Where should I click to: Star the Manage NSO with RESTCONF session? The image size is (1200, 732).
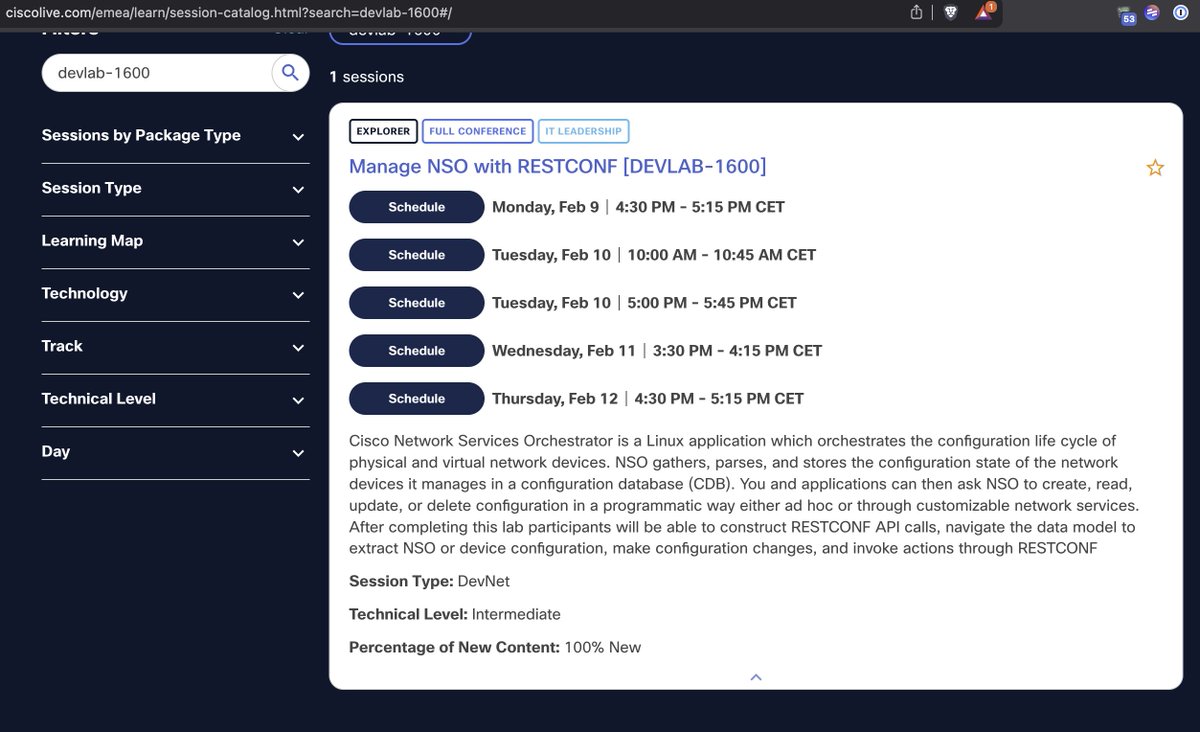[x=1155, y=168]
